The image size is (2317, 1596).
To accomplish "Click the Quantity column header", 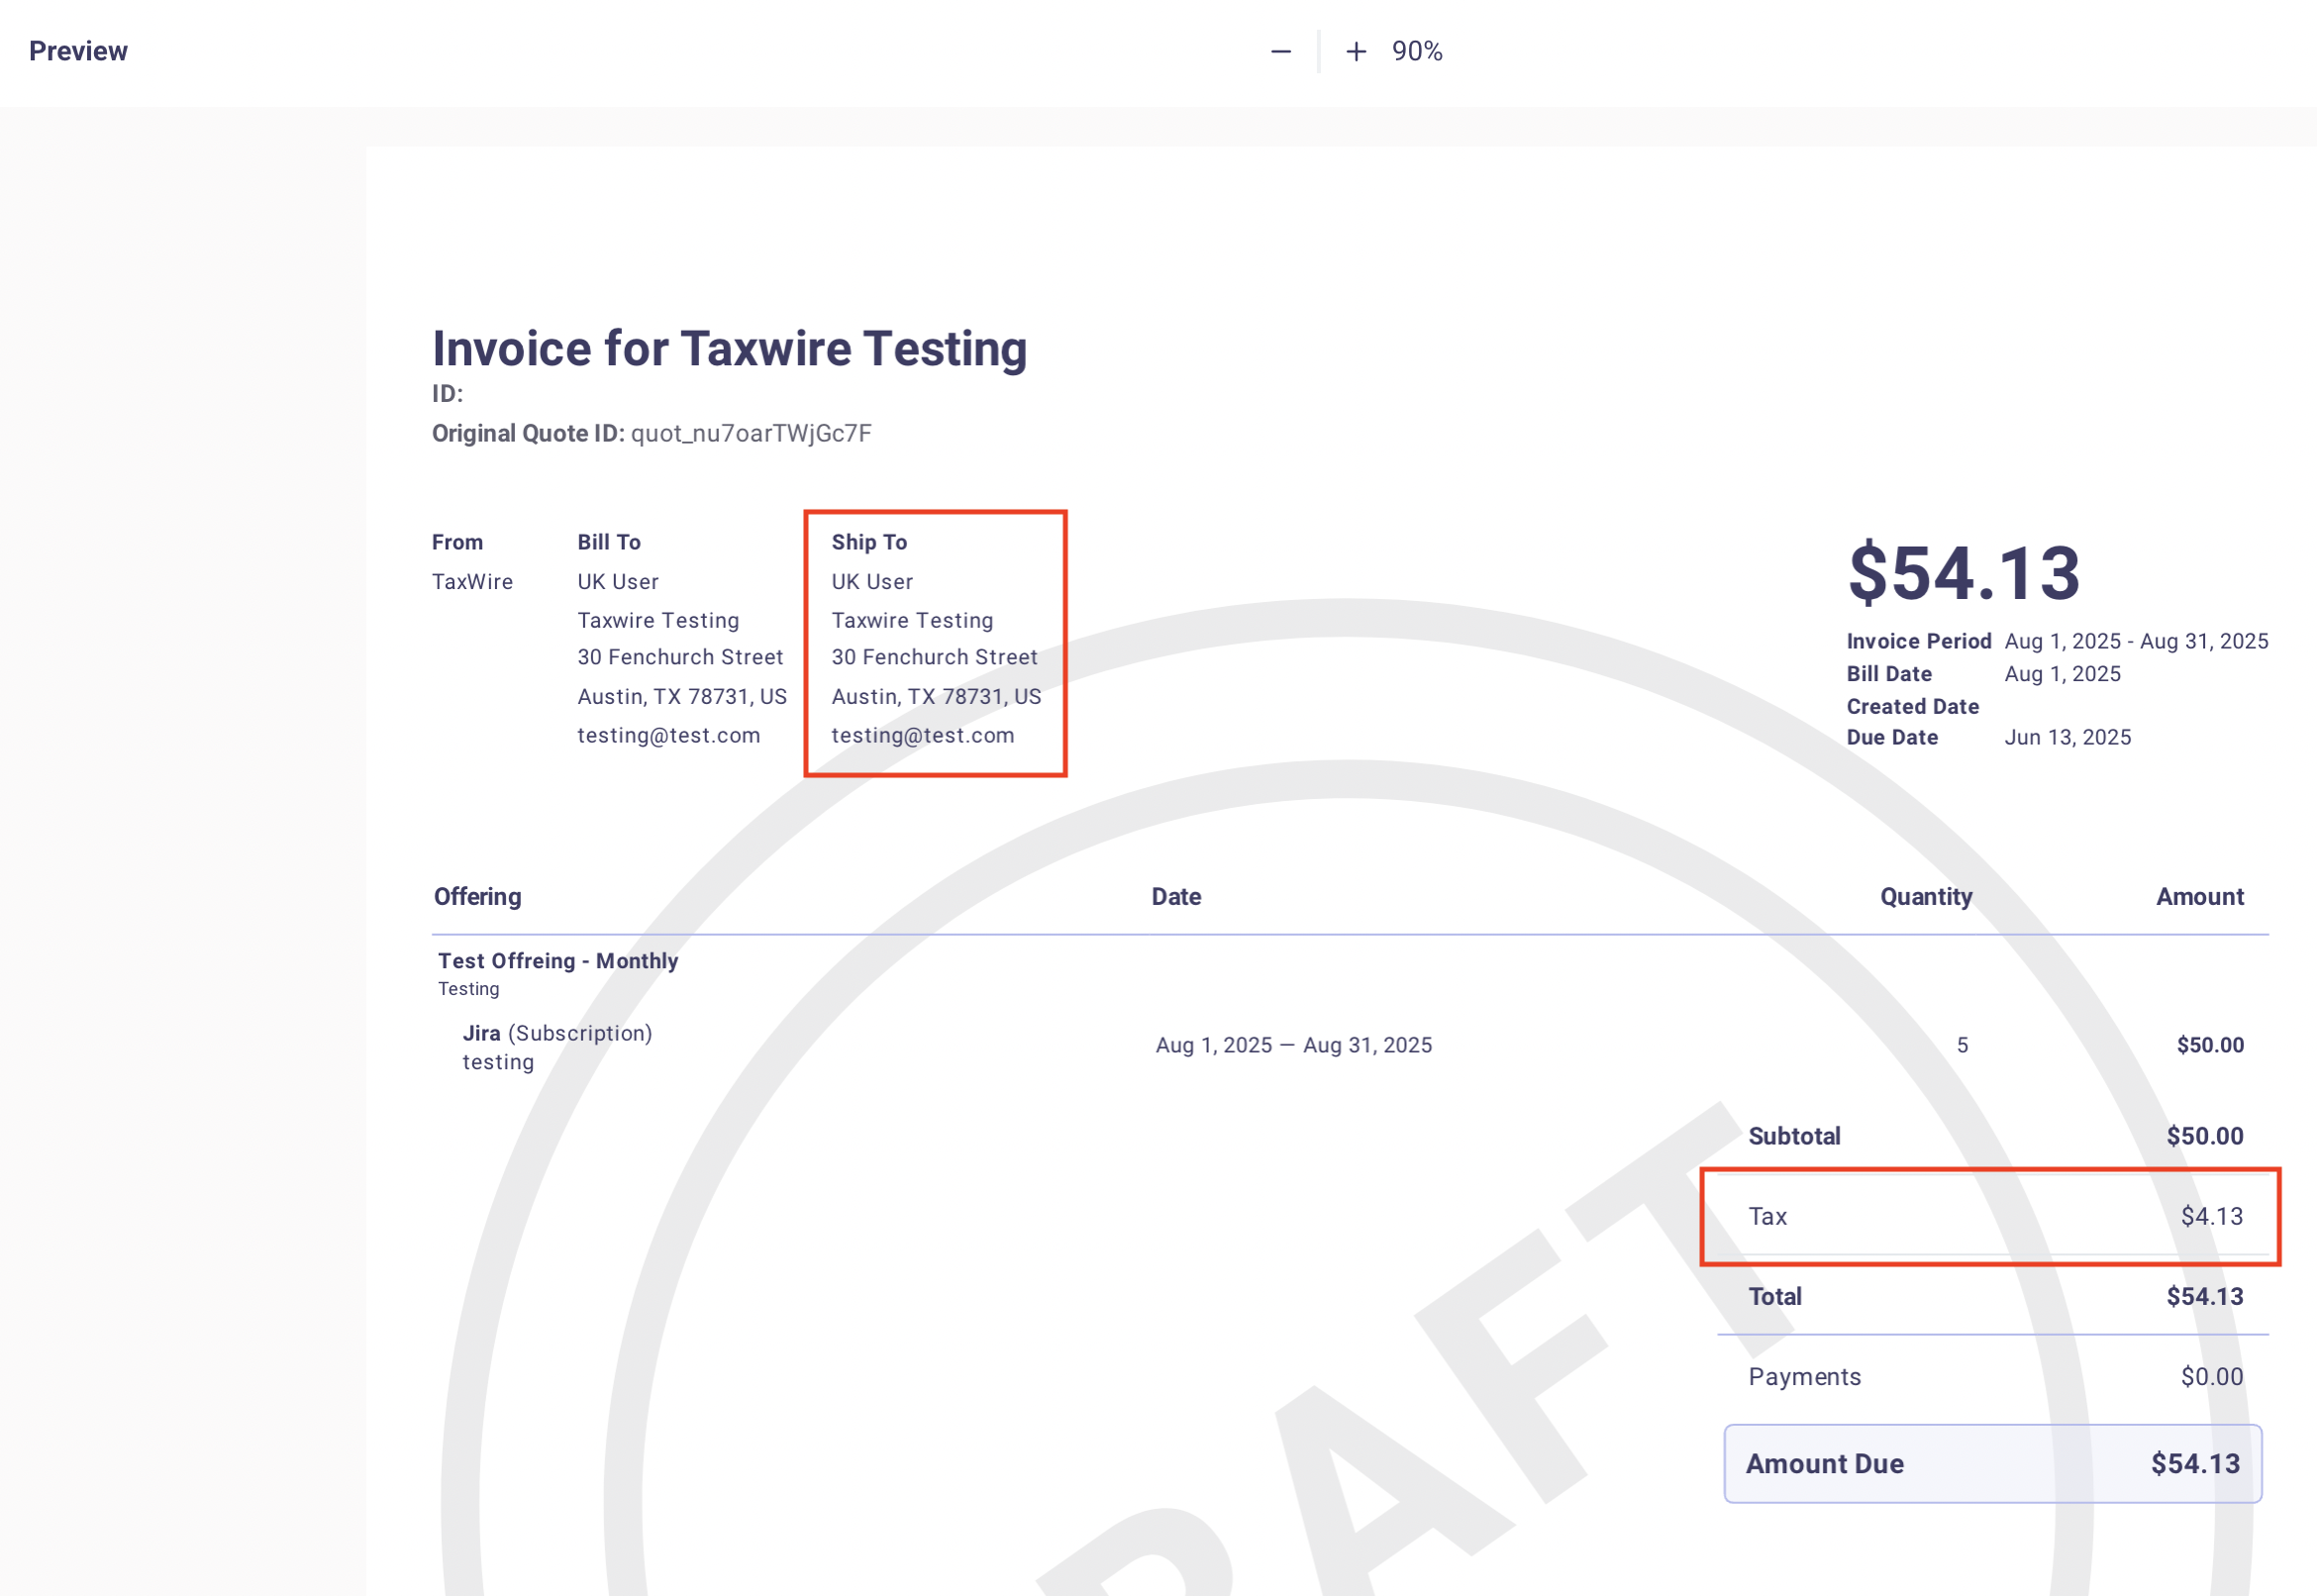I will (1925, 896).
